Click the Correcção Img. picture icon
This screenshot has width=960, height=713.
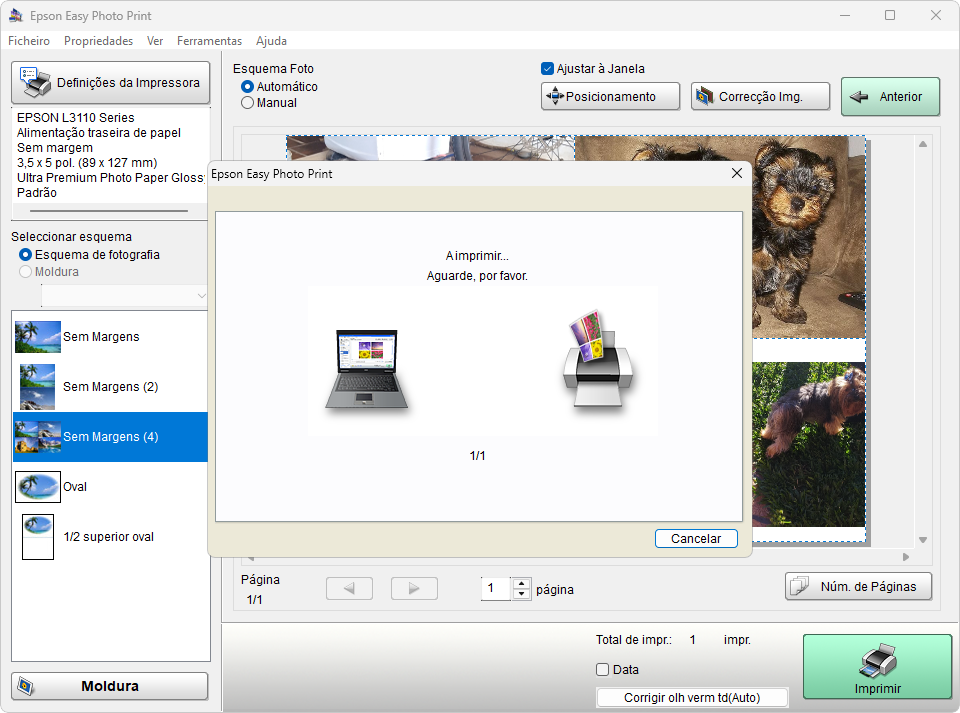(x=705, y=96)
